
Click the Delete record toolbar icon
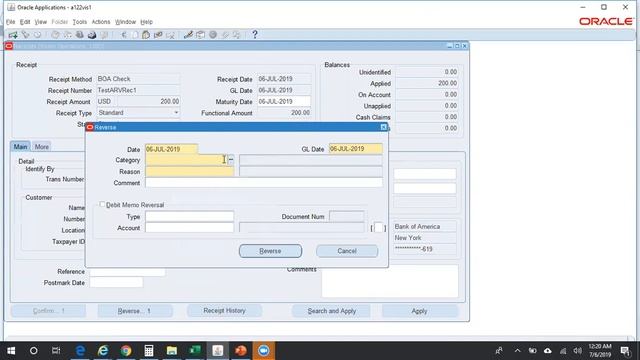(x=170, y=35)
